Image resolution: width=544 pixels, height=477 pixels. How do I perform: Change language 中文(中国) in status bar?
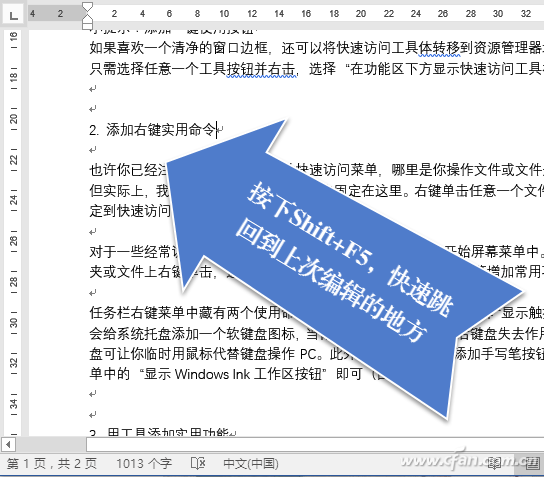250,463
